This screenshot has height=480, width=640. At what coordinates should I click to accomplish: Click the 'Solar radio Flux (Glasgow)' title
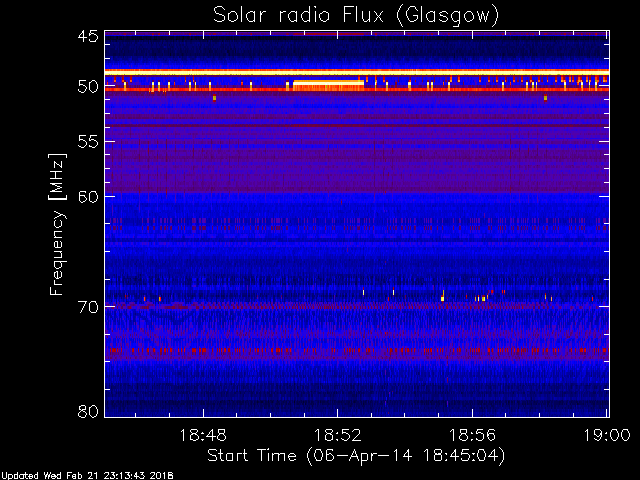pyautogui.click(x=356, y=16)
